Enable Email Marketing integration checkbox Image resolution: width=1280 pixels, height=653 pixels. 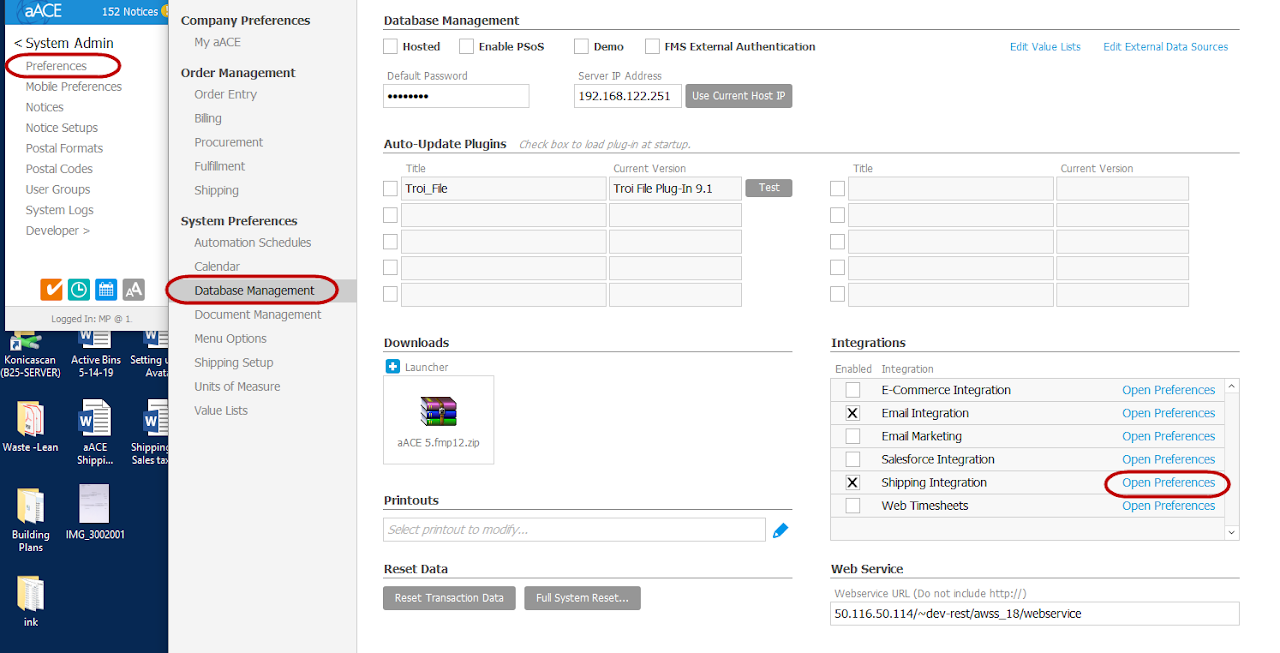853,436
